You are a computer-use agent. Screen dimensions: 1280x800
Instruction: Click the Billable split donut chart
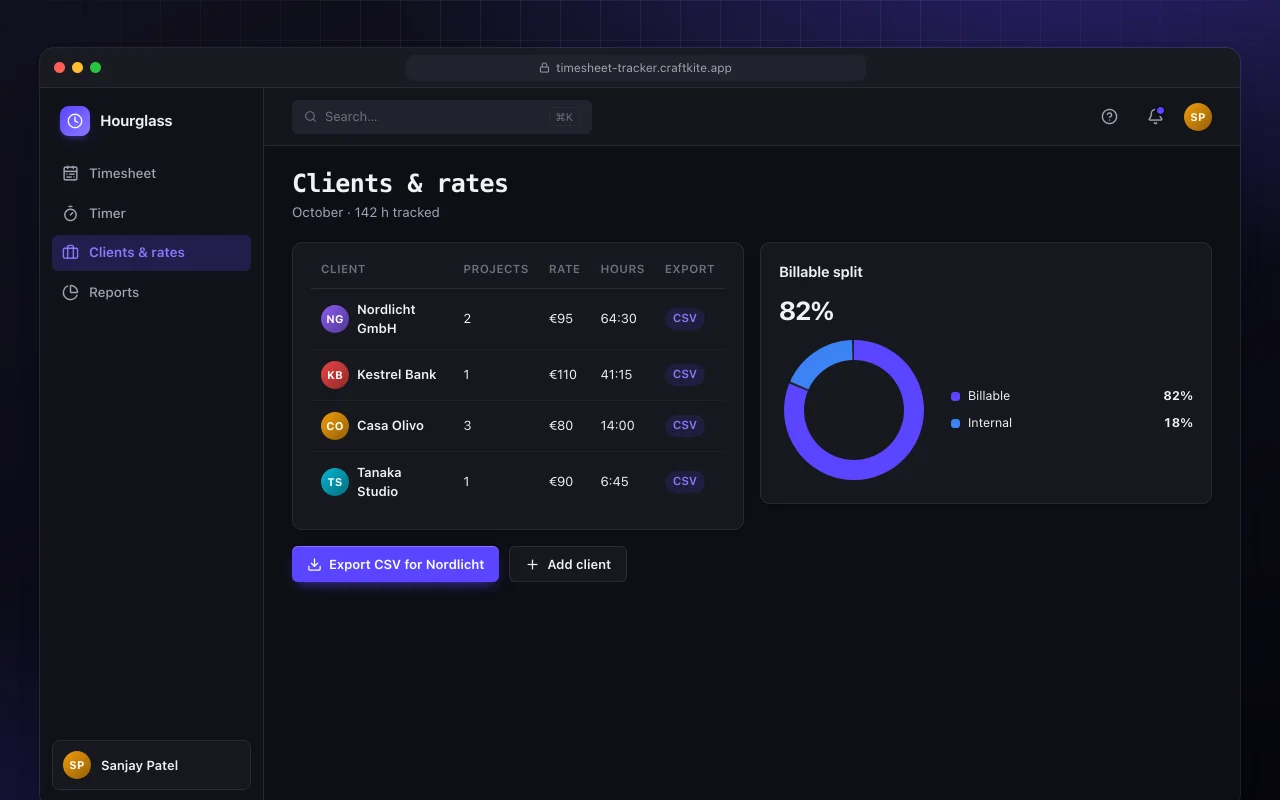(854, 410)
